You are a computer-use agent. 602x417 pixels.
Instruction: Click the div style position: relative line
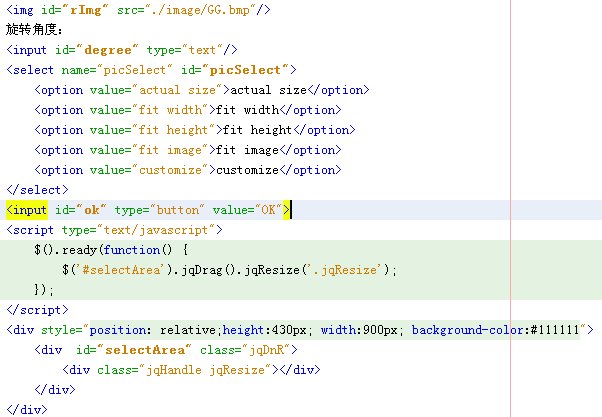(300, 330)
